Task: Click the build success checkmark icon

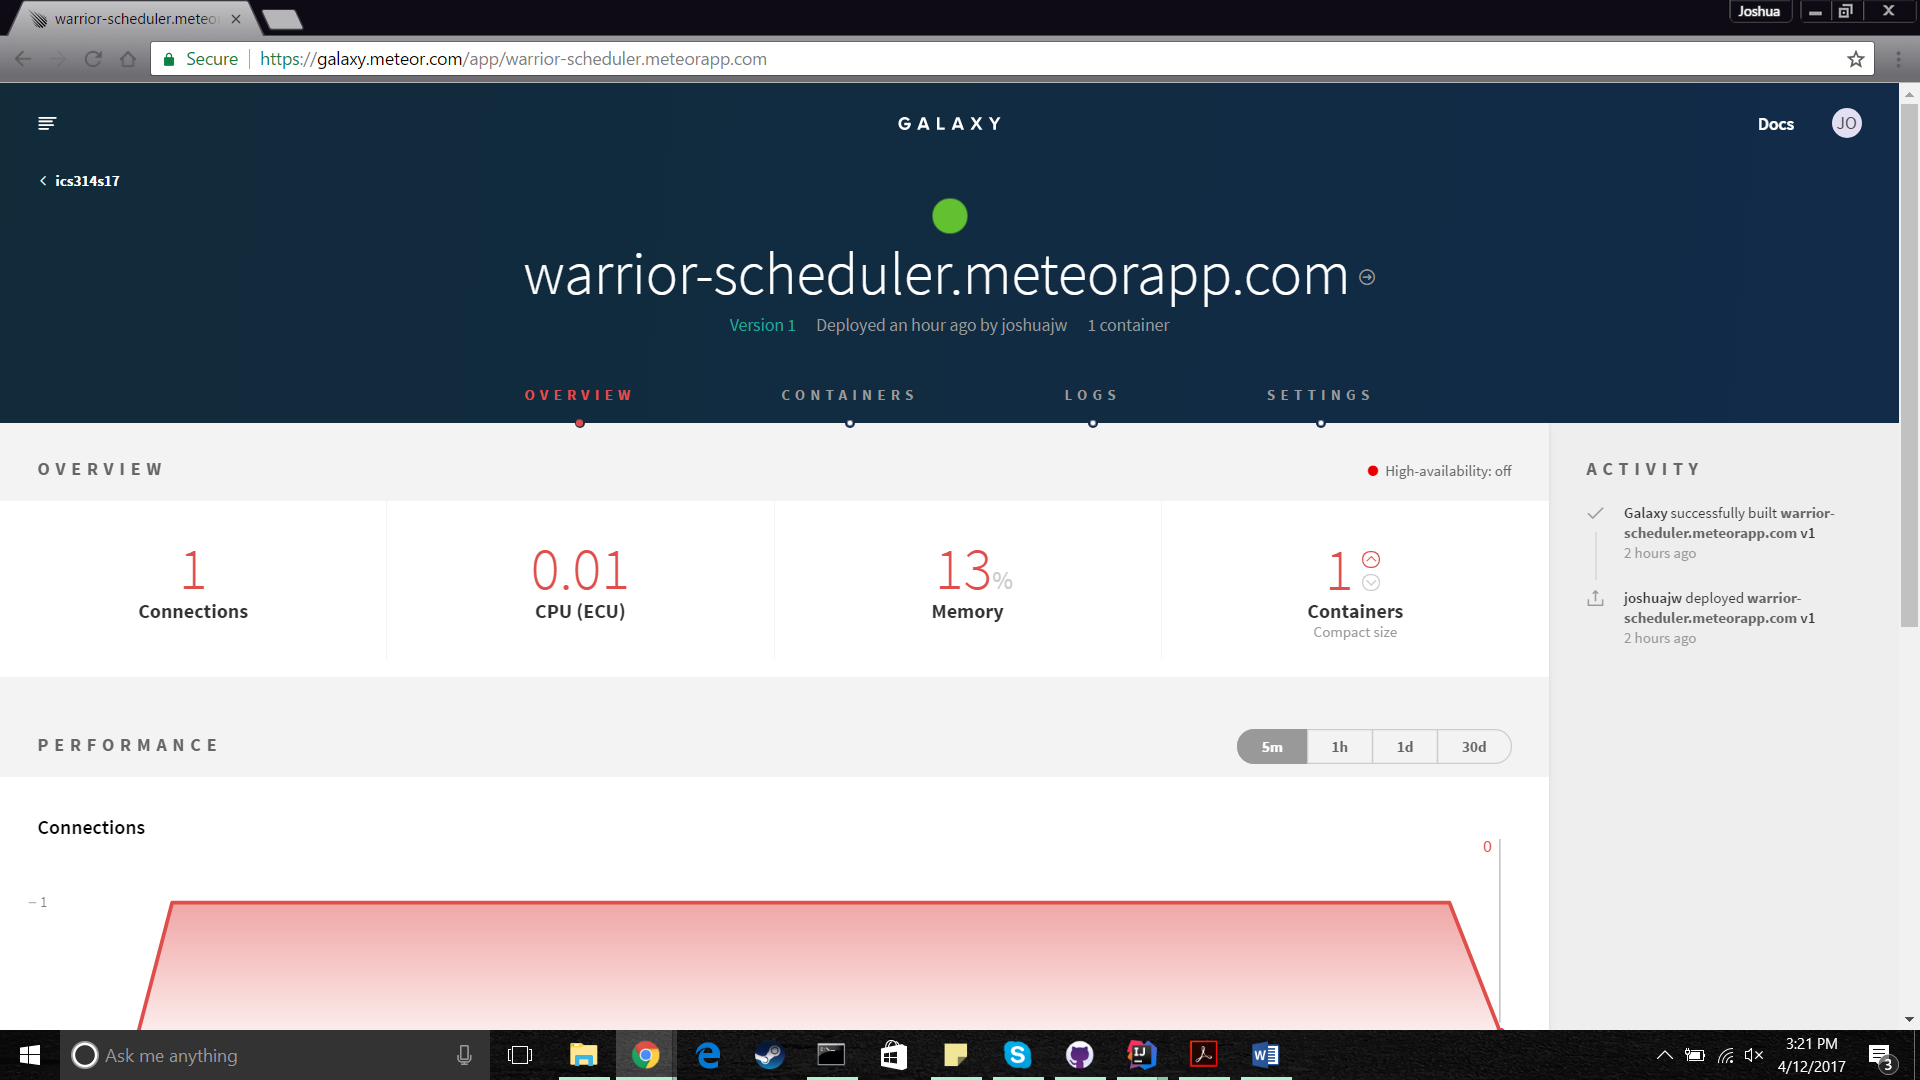Action: [x=1595, y=513]
